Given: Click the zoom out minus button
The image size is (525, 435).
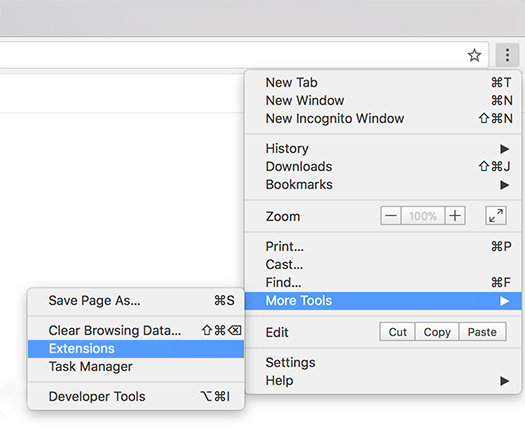Looking at the screenshot, I should coord(391,216).
